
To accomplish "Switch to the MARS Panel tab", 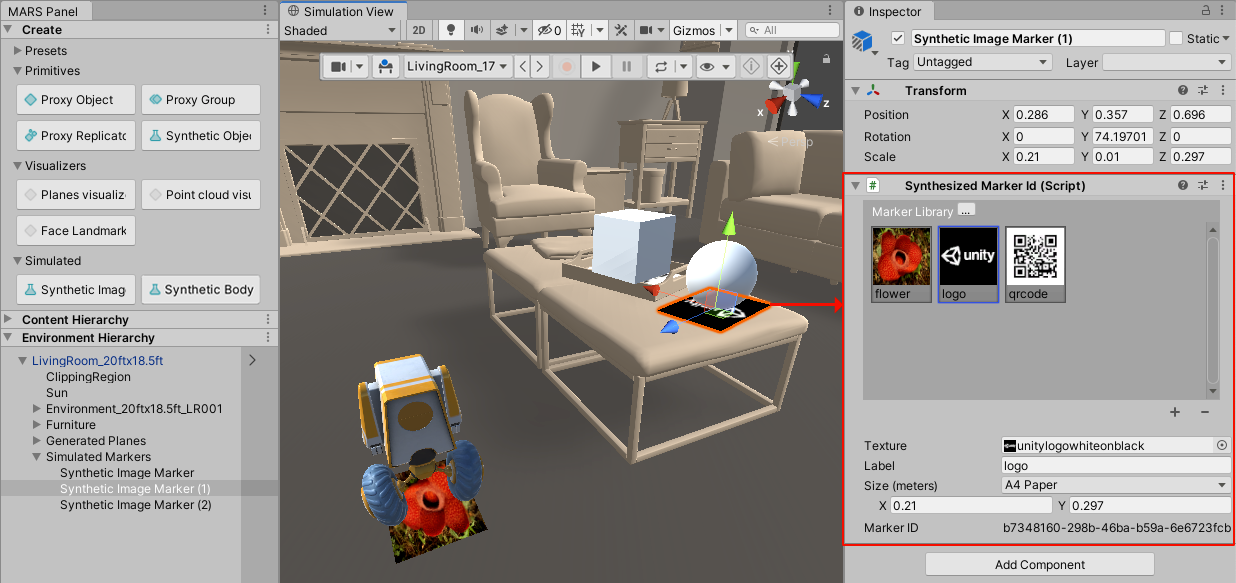I will click(x=46, y=11).
